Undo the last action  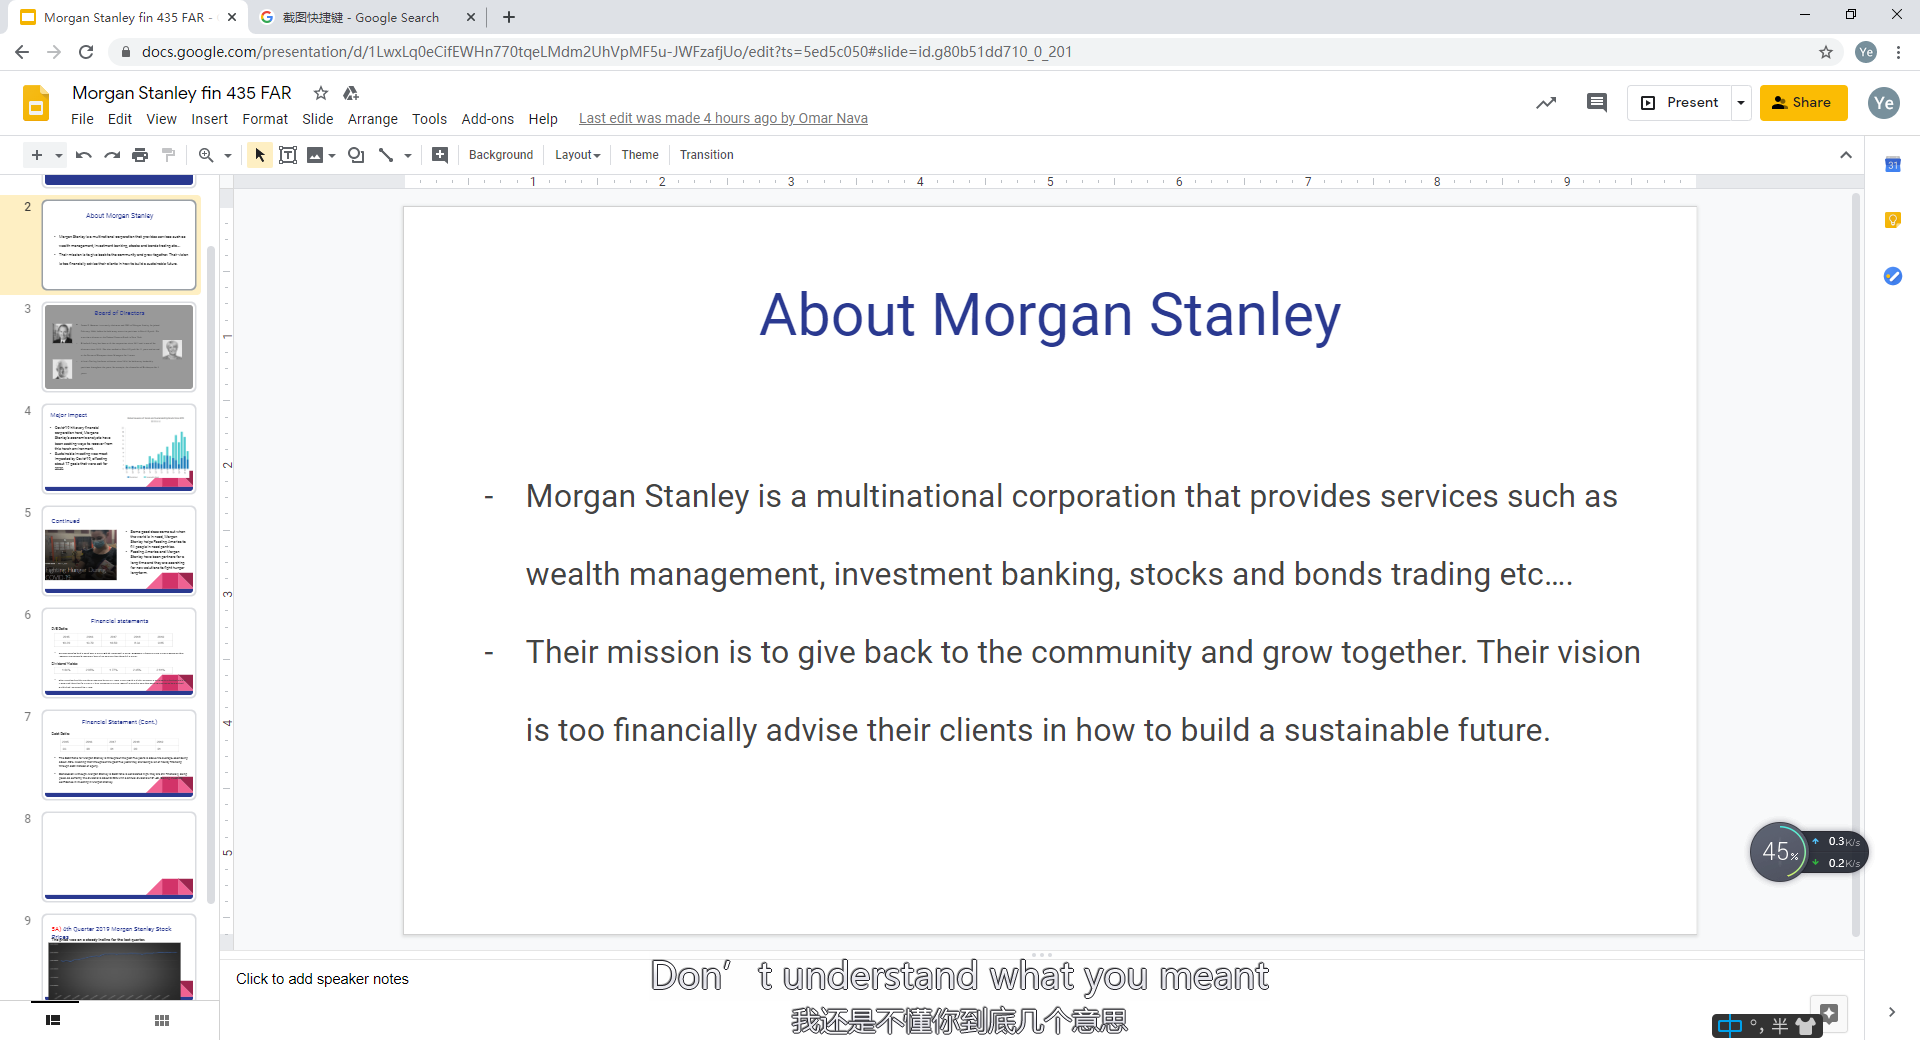point(84,155)
